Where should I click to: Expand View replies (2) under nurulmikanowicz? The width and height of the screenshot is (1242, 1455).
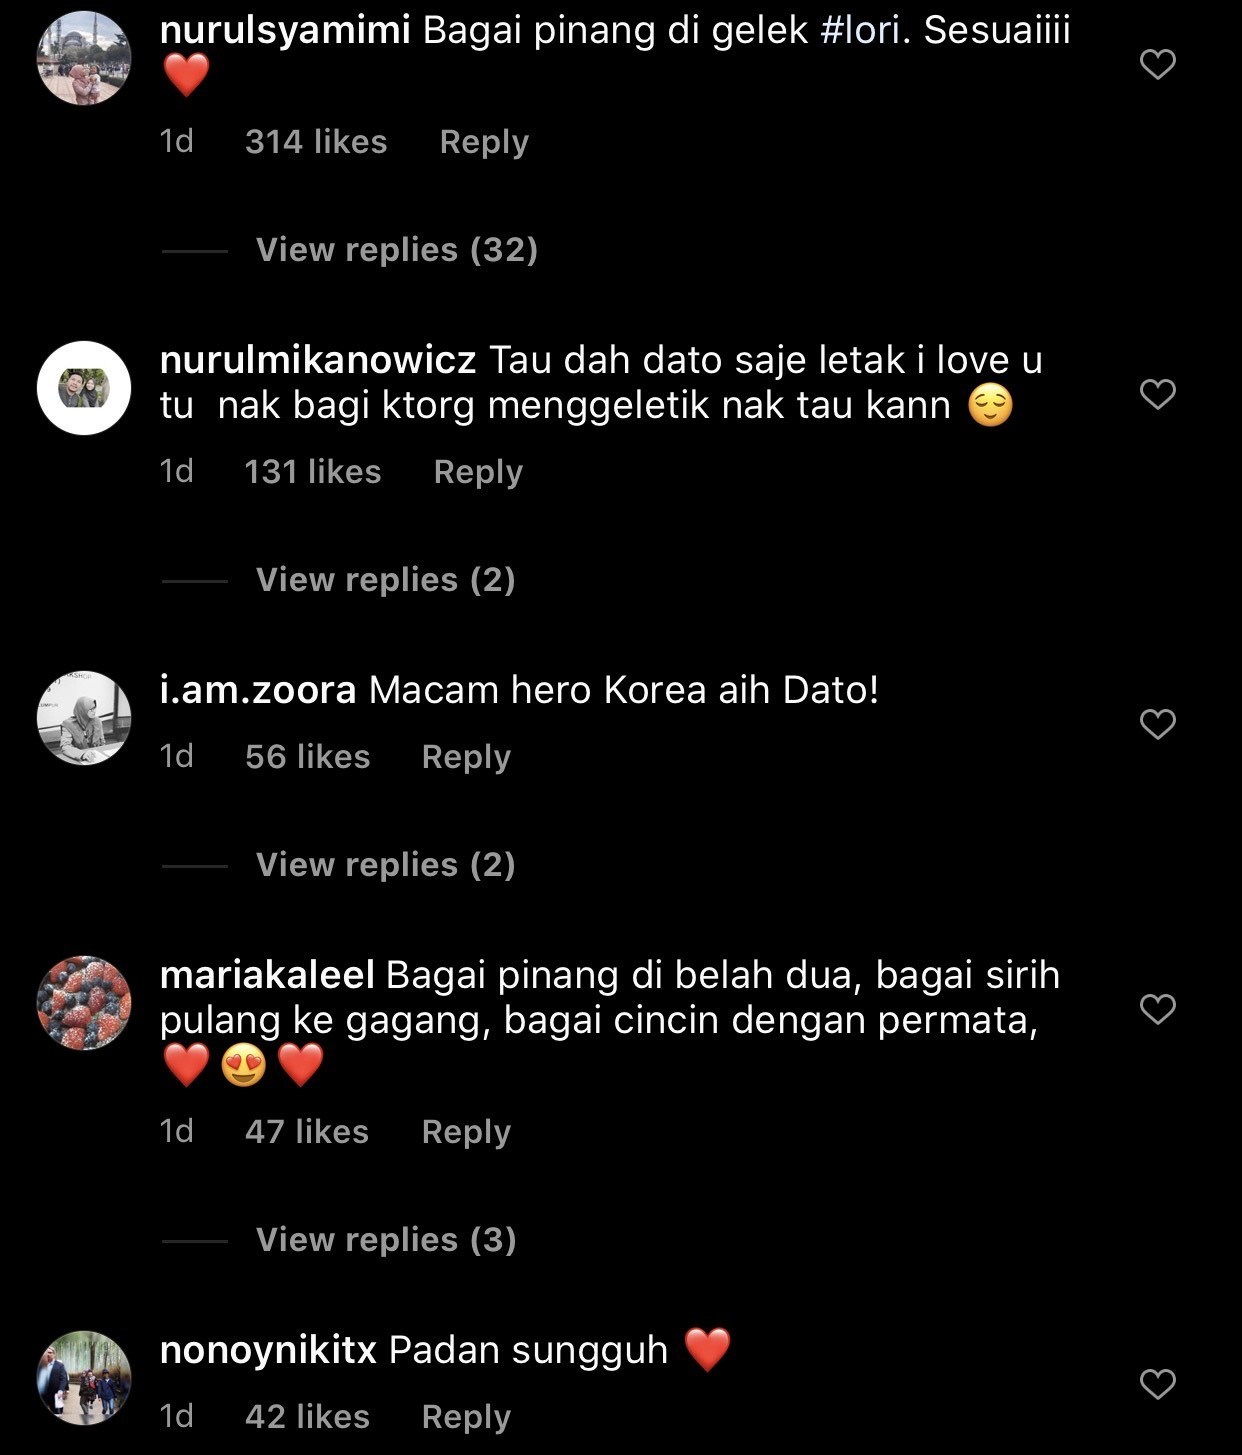[x=386, y=579]
